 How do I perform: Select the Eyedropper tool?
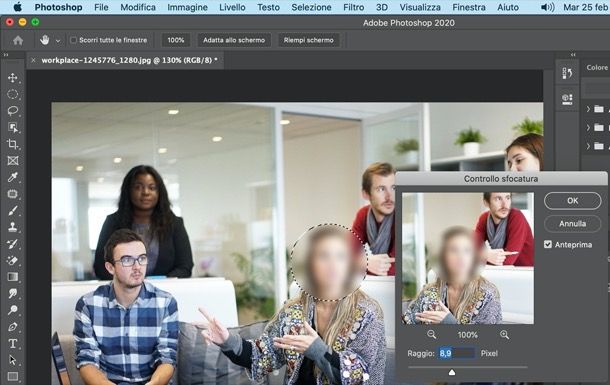(x=12, y=177)
